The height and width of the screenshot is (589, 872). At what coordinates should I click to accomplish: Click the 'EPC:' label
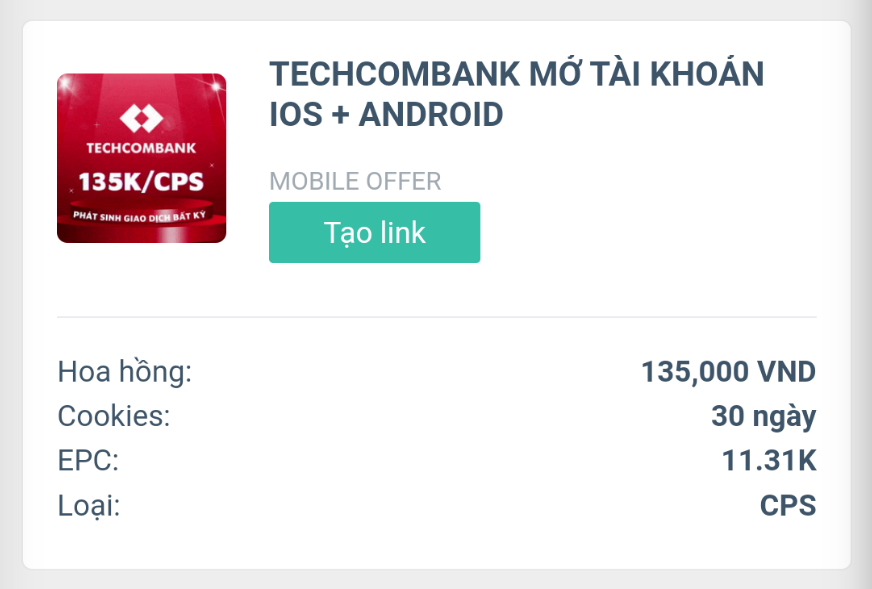88,461
